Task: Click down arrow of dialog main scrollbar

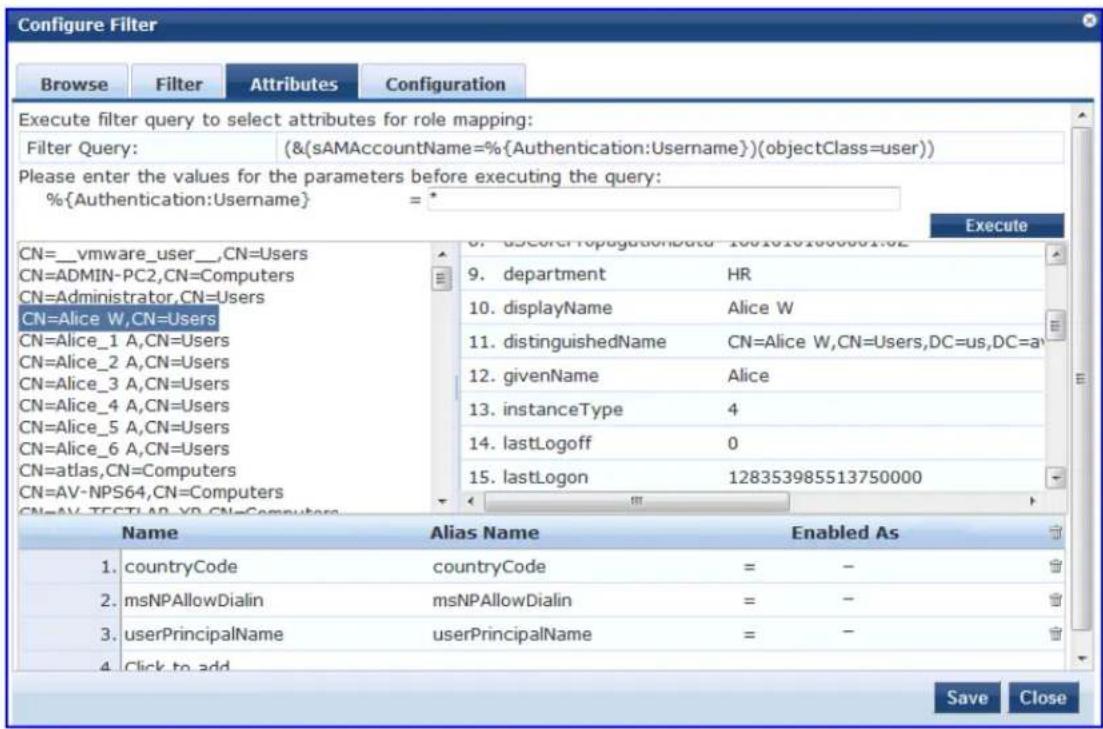Action: tap(1082, 659)
